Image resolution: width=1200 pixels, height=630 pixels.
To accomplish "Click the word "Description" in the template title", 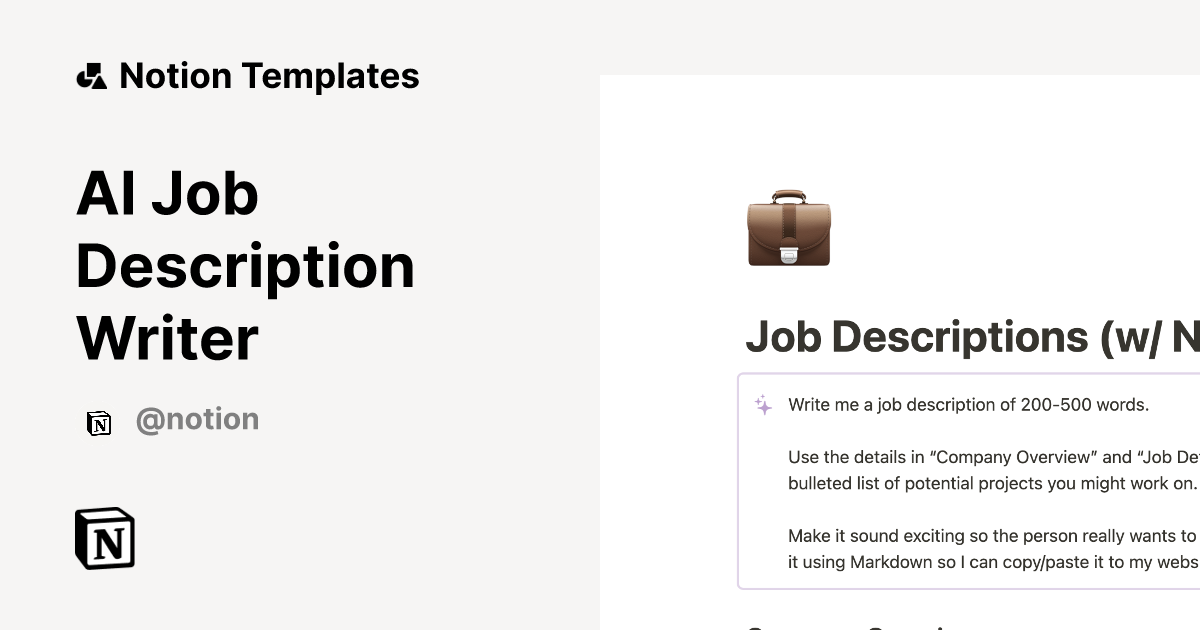I will click(x=245, y=266).
